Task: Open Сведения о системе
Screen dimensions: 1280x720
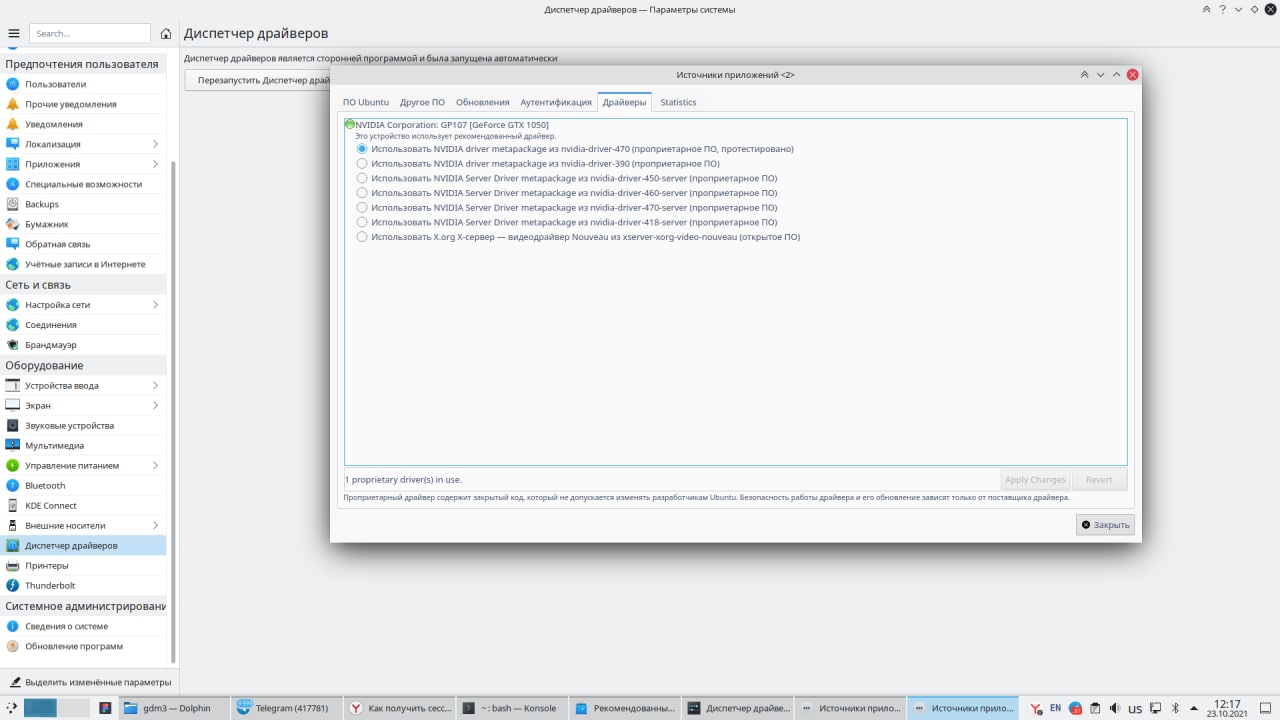Action: [x=84, y=626]
